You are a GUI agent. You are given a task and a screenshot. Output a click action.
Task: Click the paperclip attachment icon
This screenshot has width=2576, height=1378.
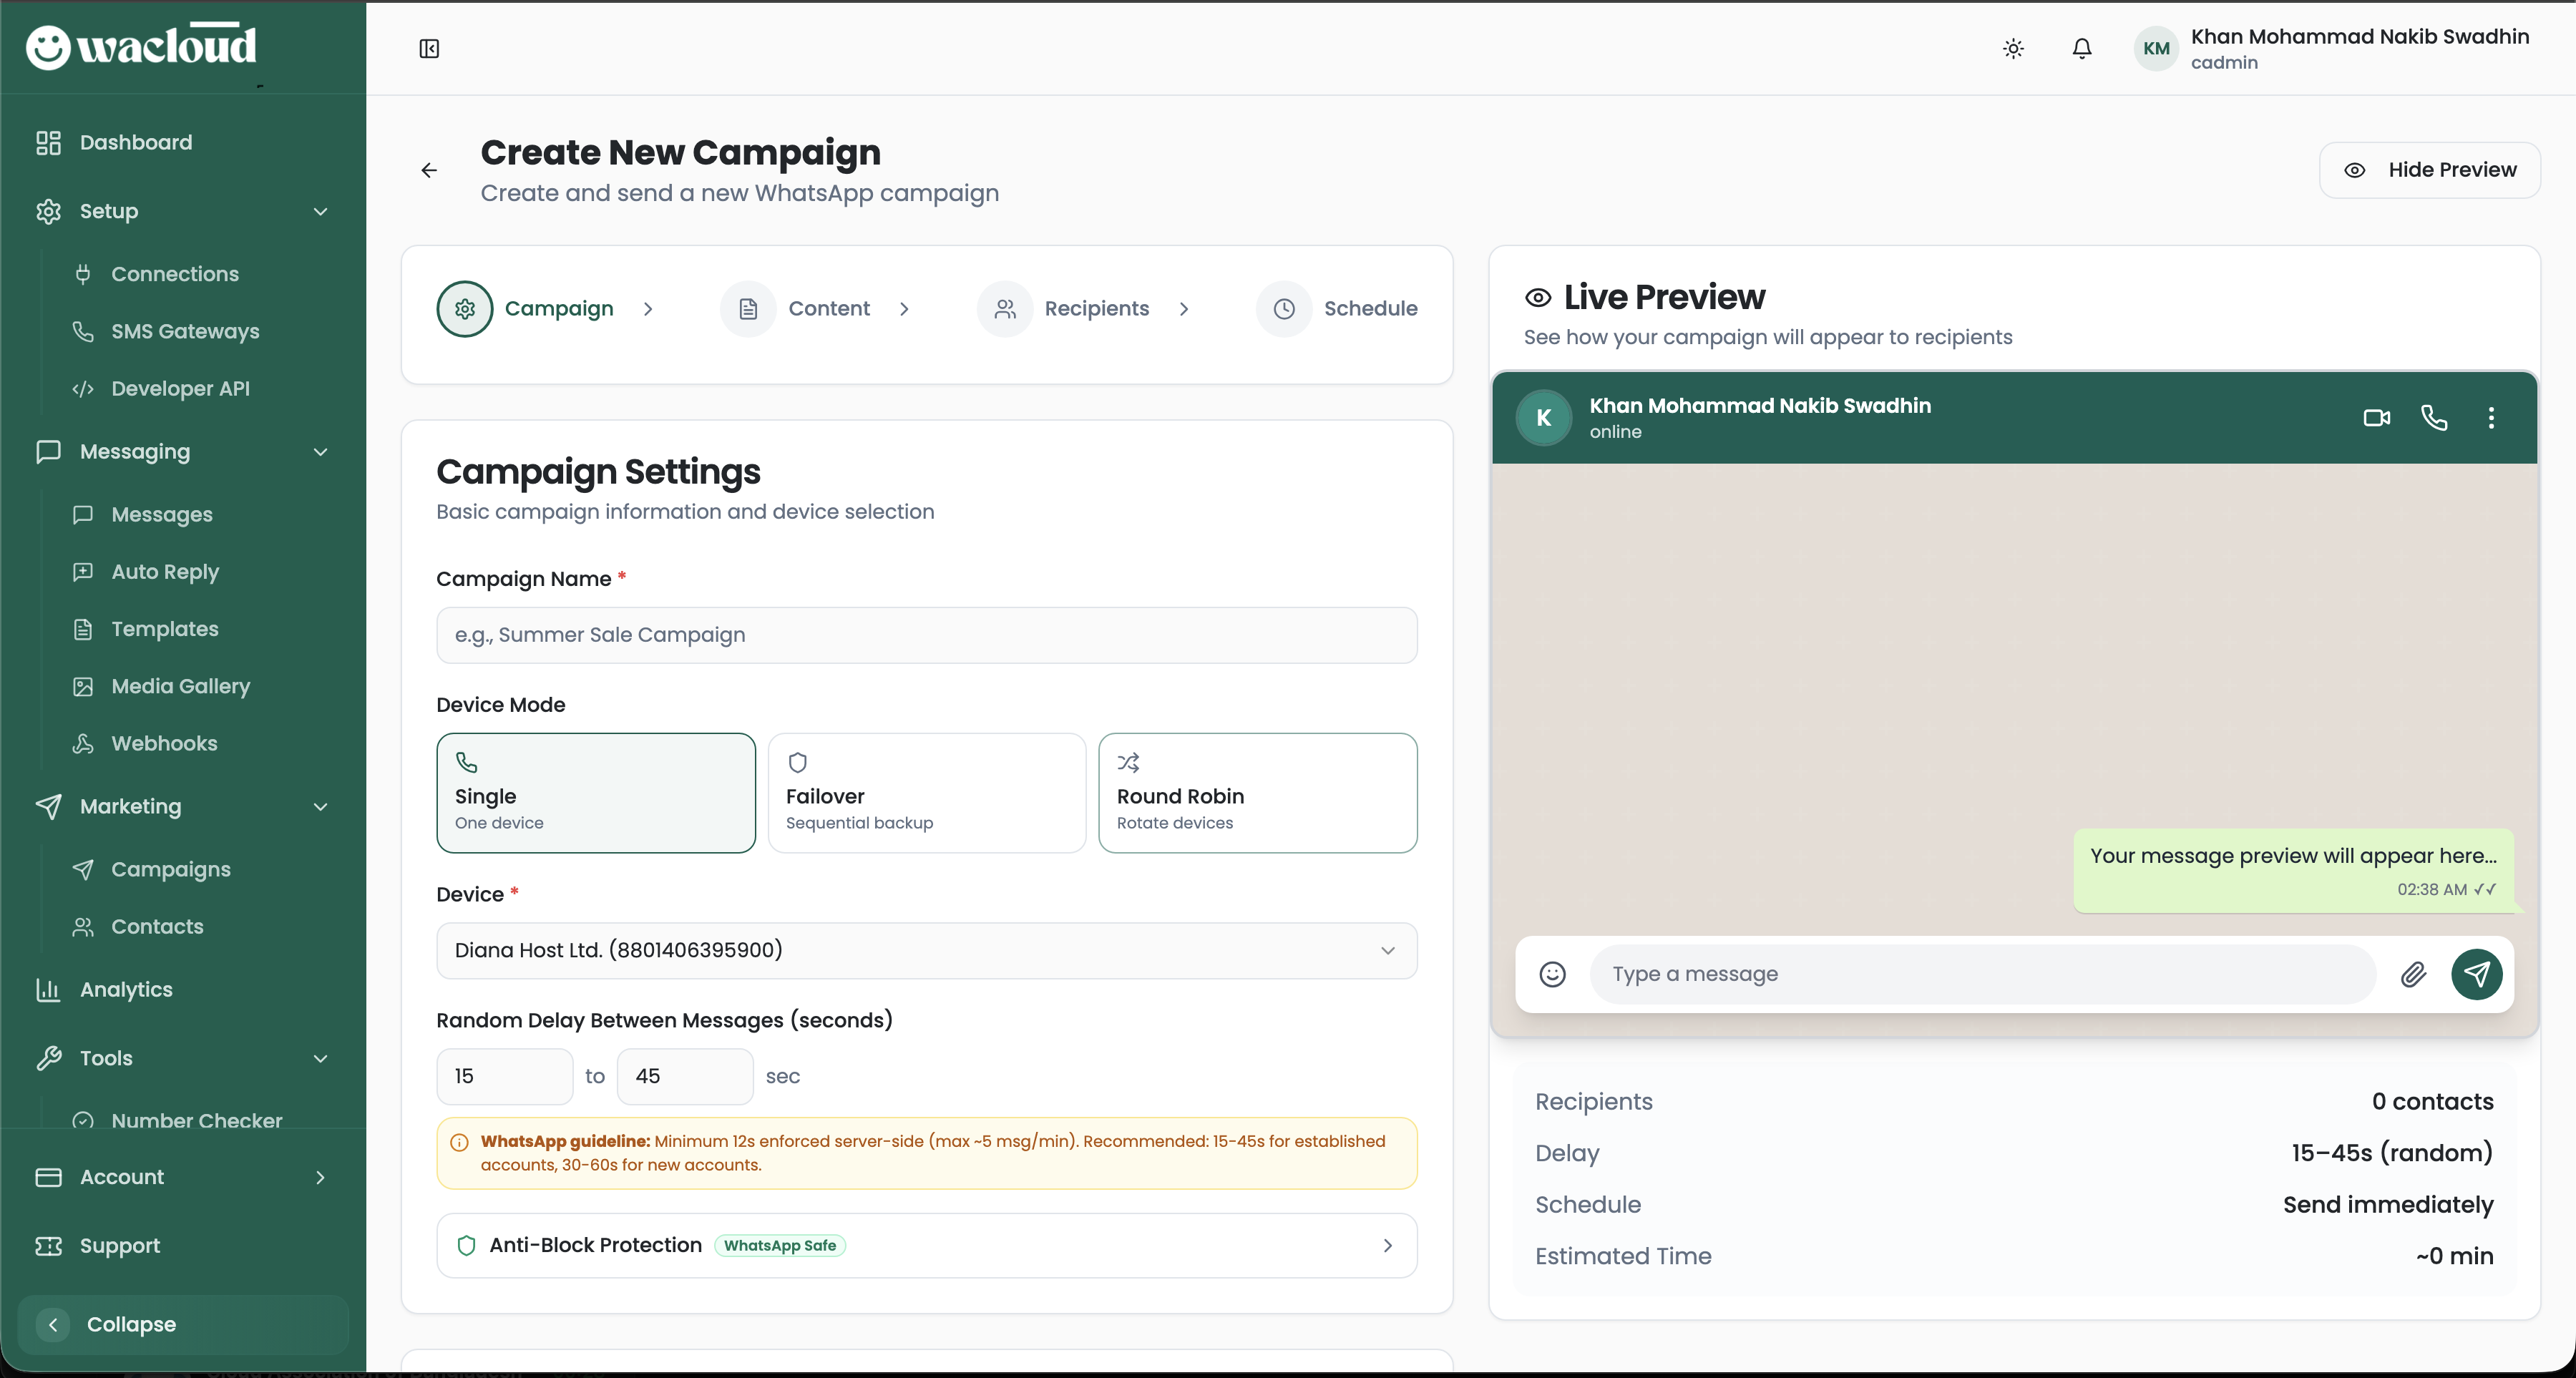2413,974
